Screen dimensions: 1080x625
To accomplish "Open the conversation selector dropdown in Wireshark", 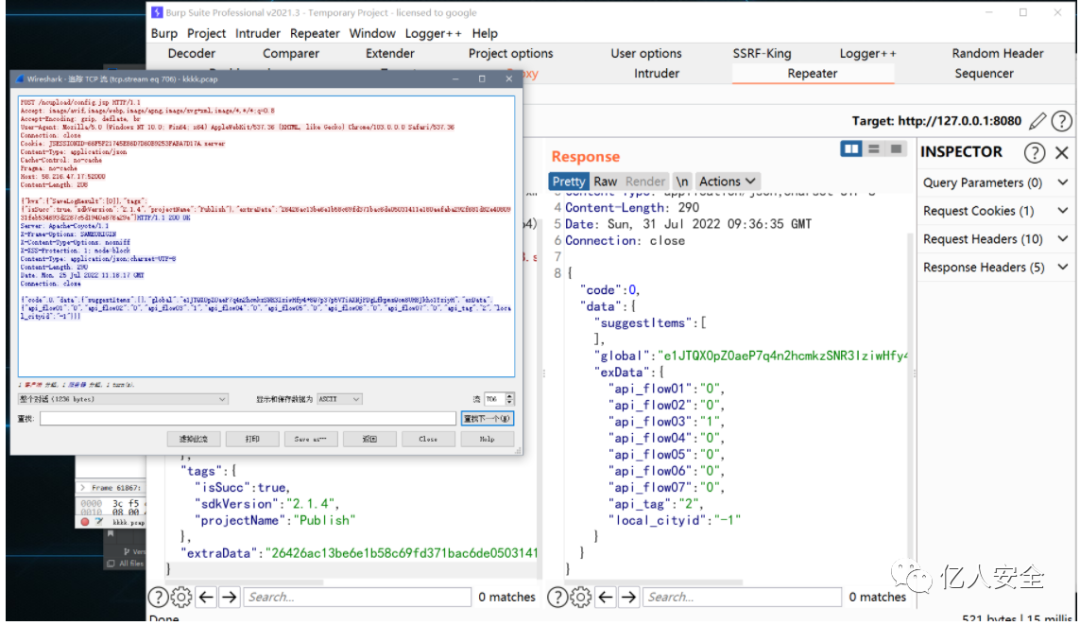I will pyautogui.click(x=123, y=399).
